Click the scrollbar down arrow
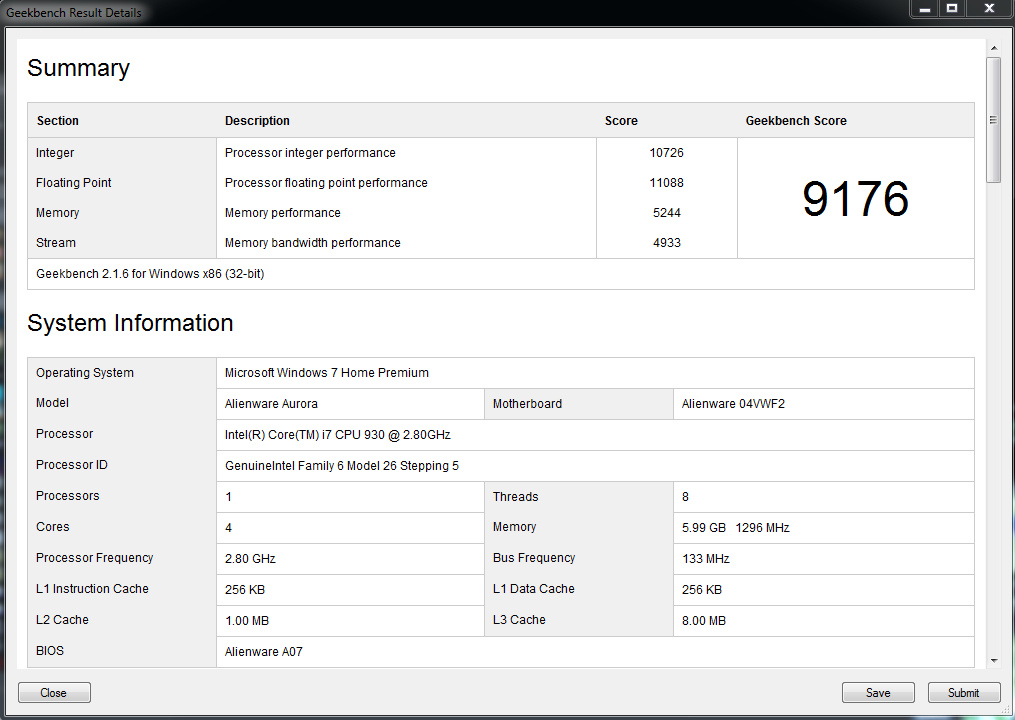This screenshot has height=720, width=1015. [x=993, y=660]
